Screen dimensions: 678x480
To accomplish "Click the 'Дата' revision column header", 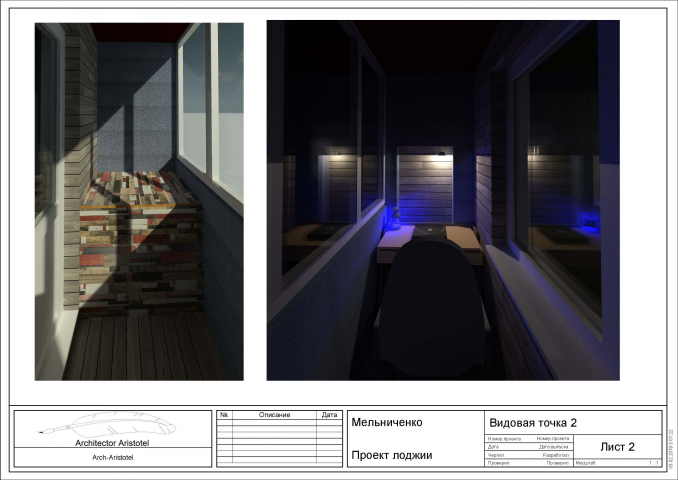I will pos(329,415).
